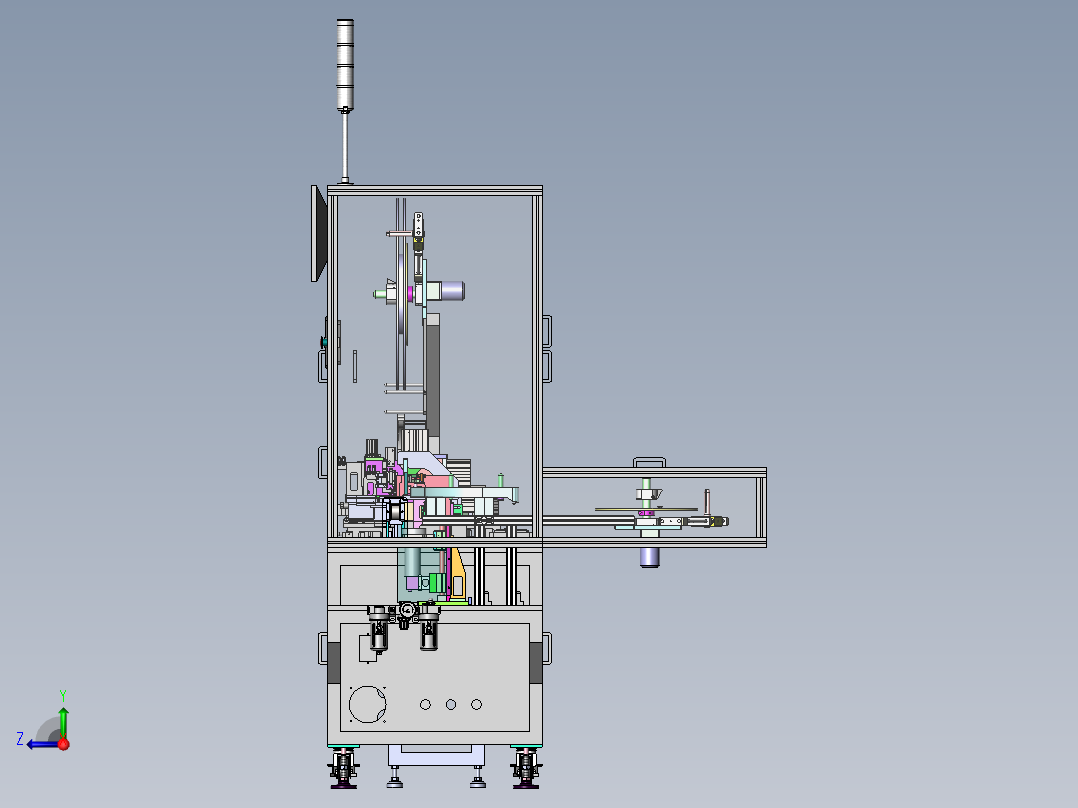Select the large circular cutout on lower panel
The height and width of the screenshot is (808, 1078).
[367, 704]
